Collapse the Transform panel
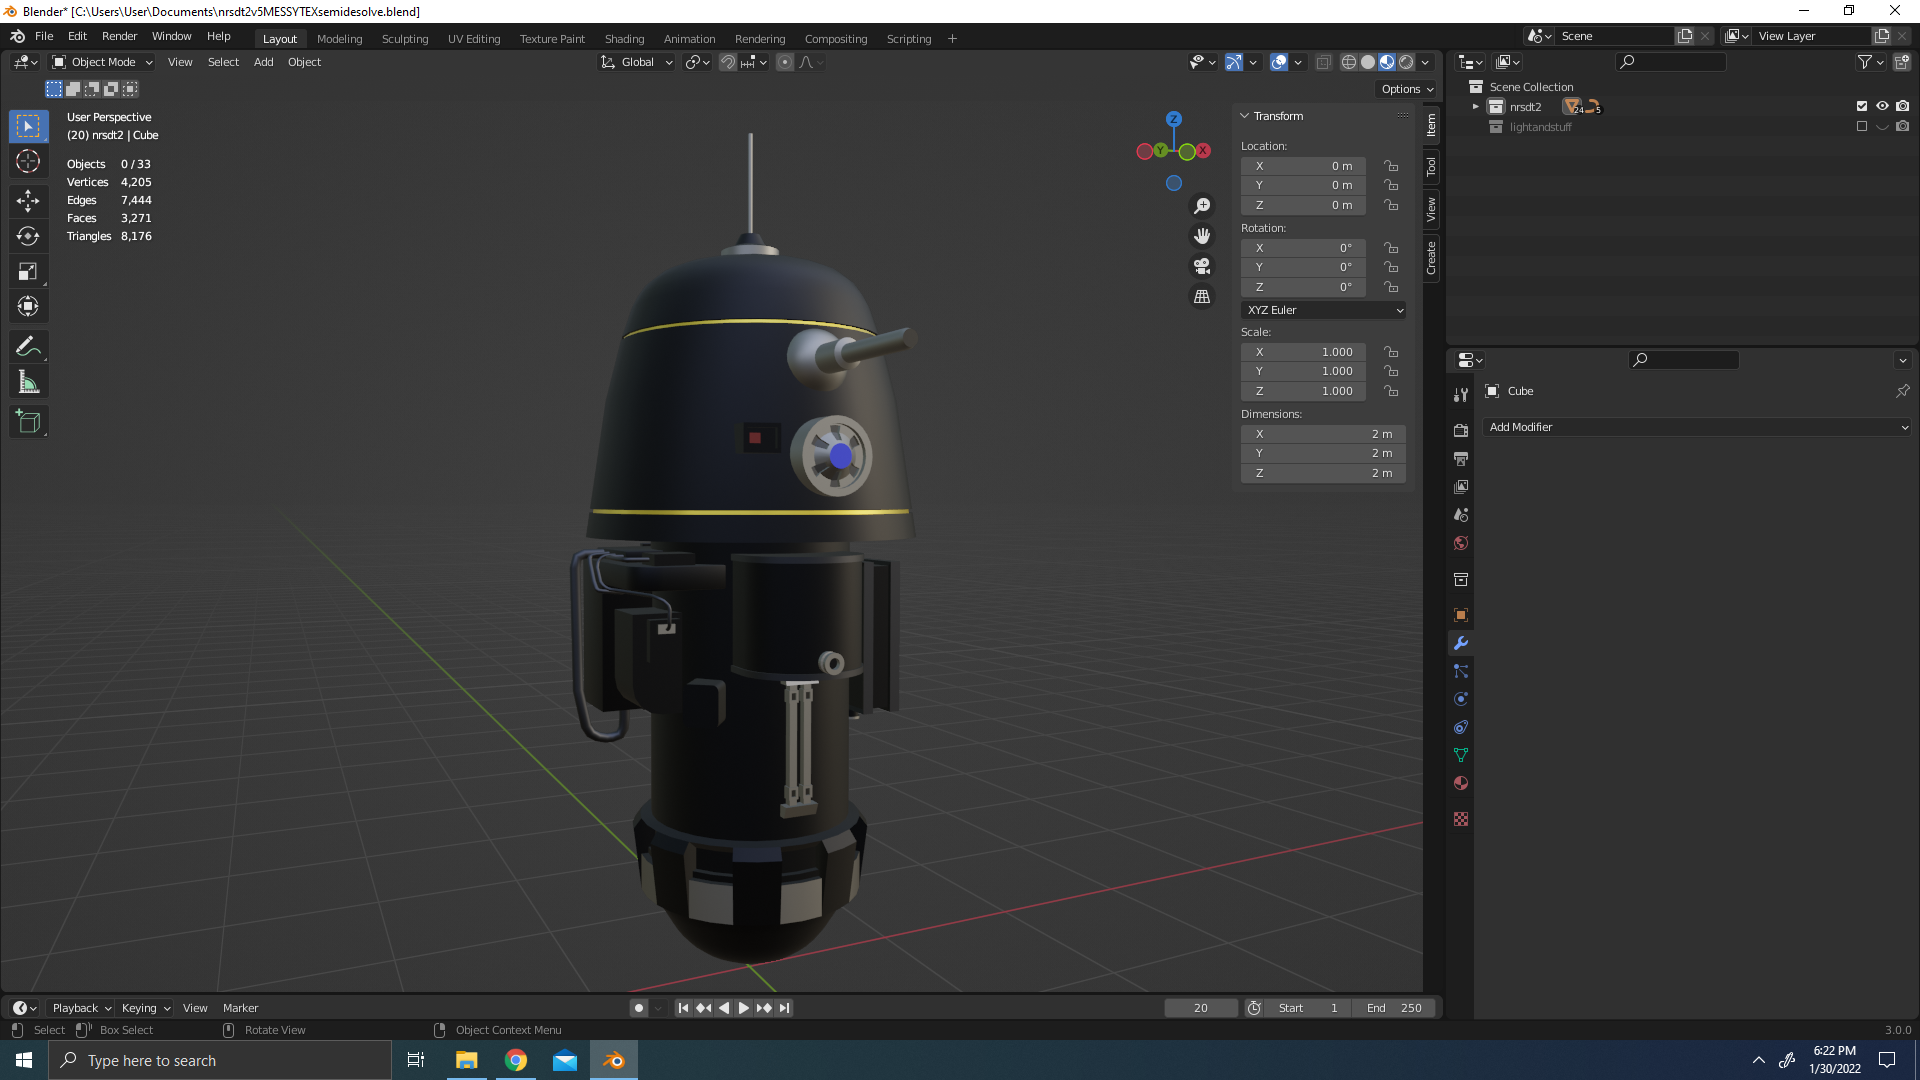Screen dimensions: 1920x1080 coord(1245,116)
